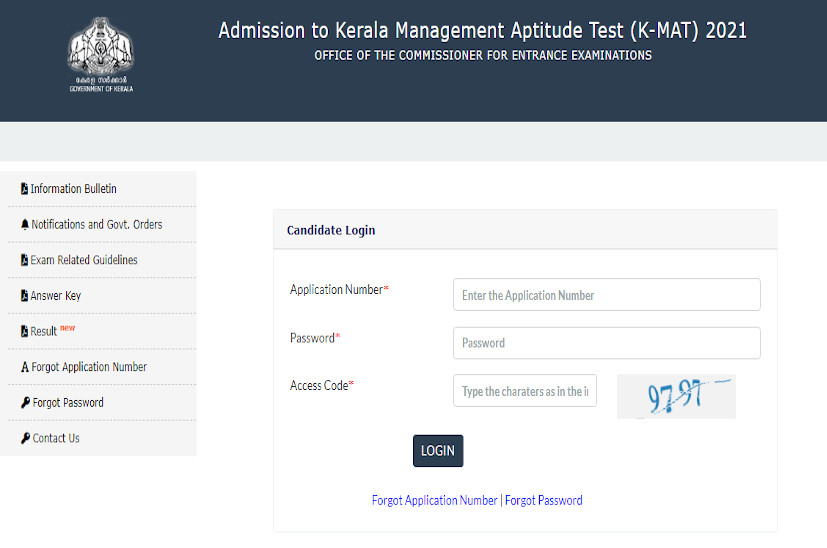
Task: Click the Office of the Commissioner subtitle
Action: click(x=483, y=55)
